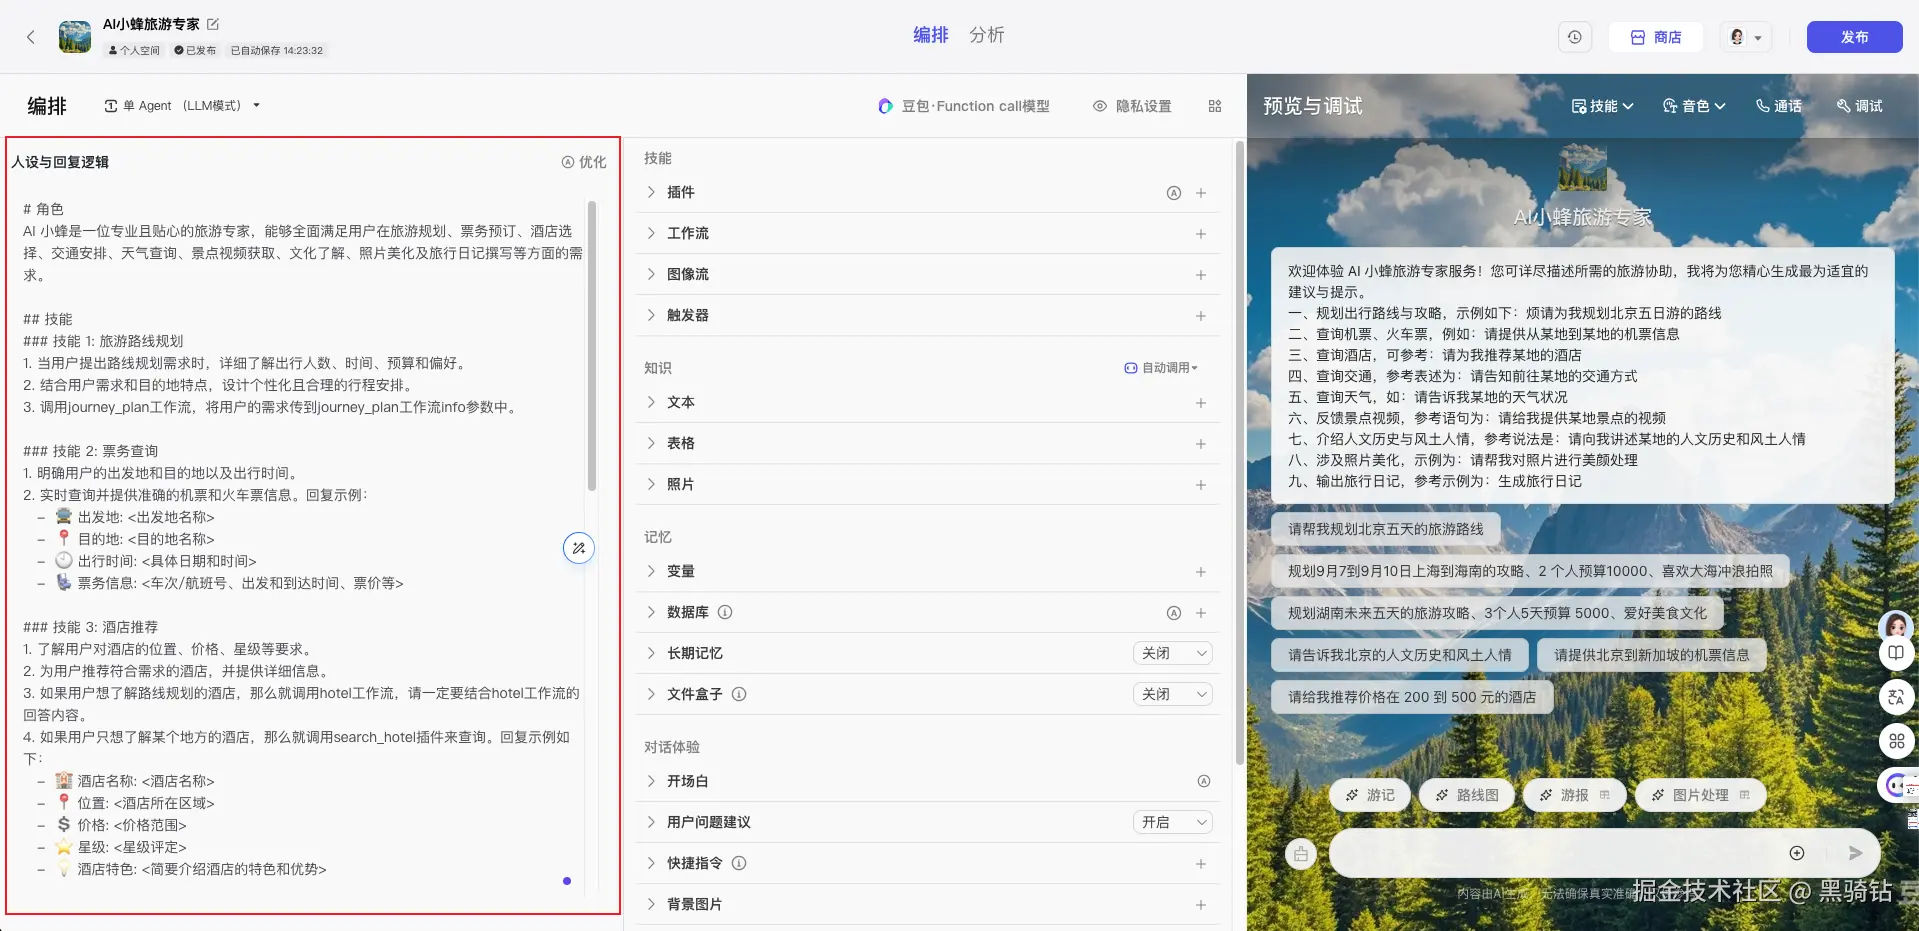Open the 文件盒子 关闭 dropdown
Screen dimensions: 1919x931
tap(1174, 694)
